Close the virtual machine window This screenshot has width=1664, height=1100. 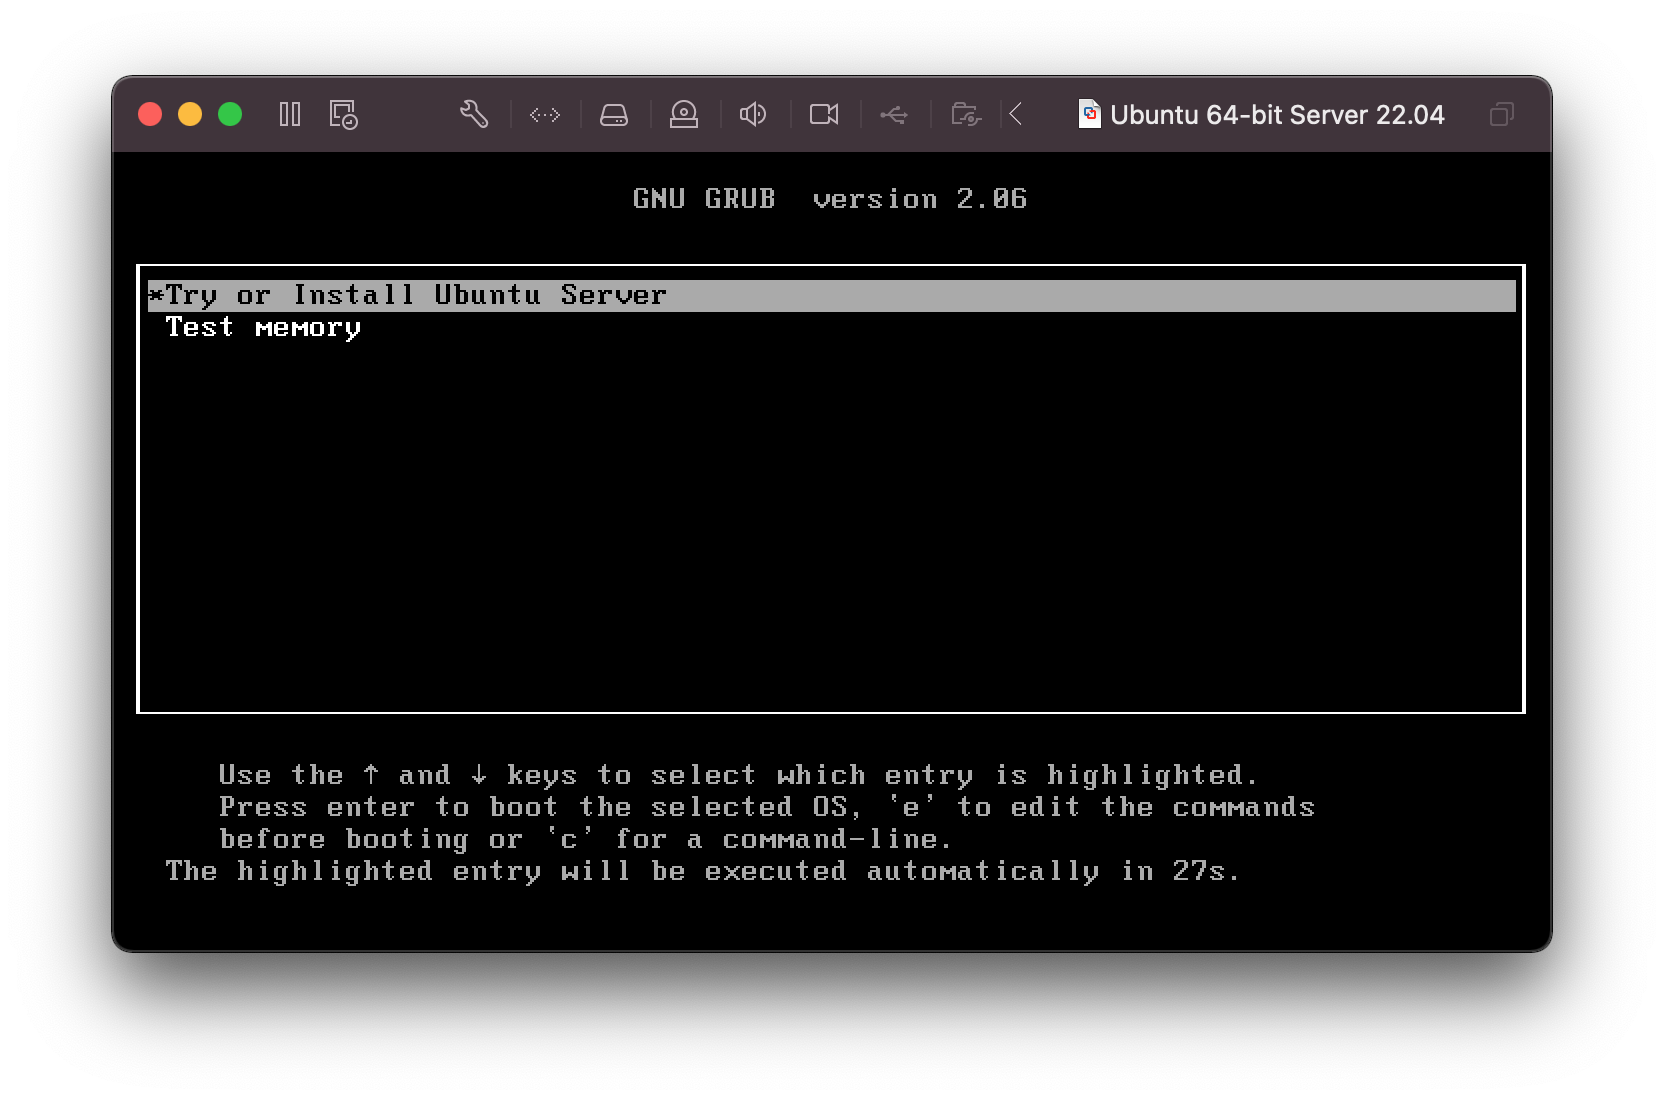tap(150, 114)
